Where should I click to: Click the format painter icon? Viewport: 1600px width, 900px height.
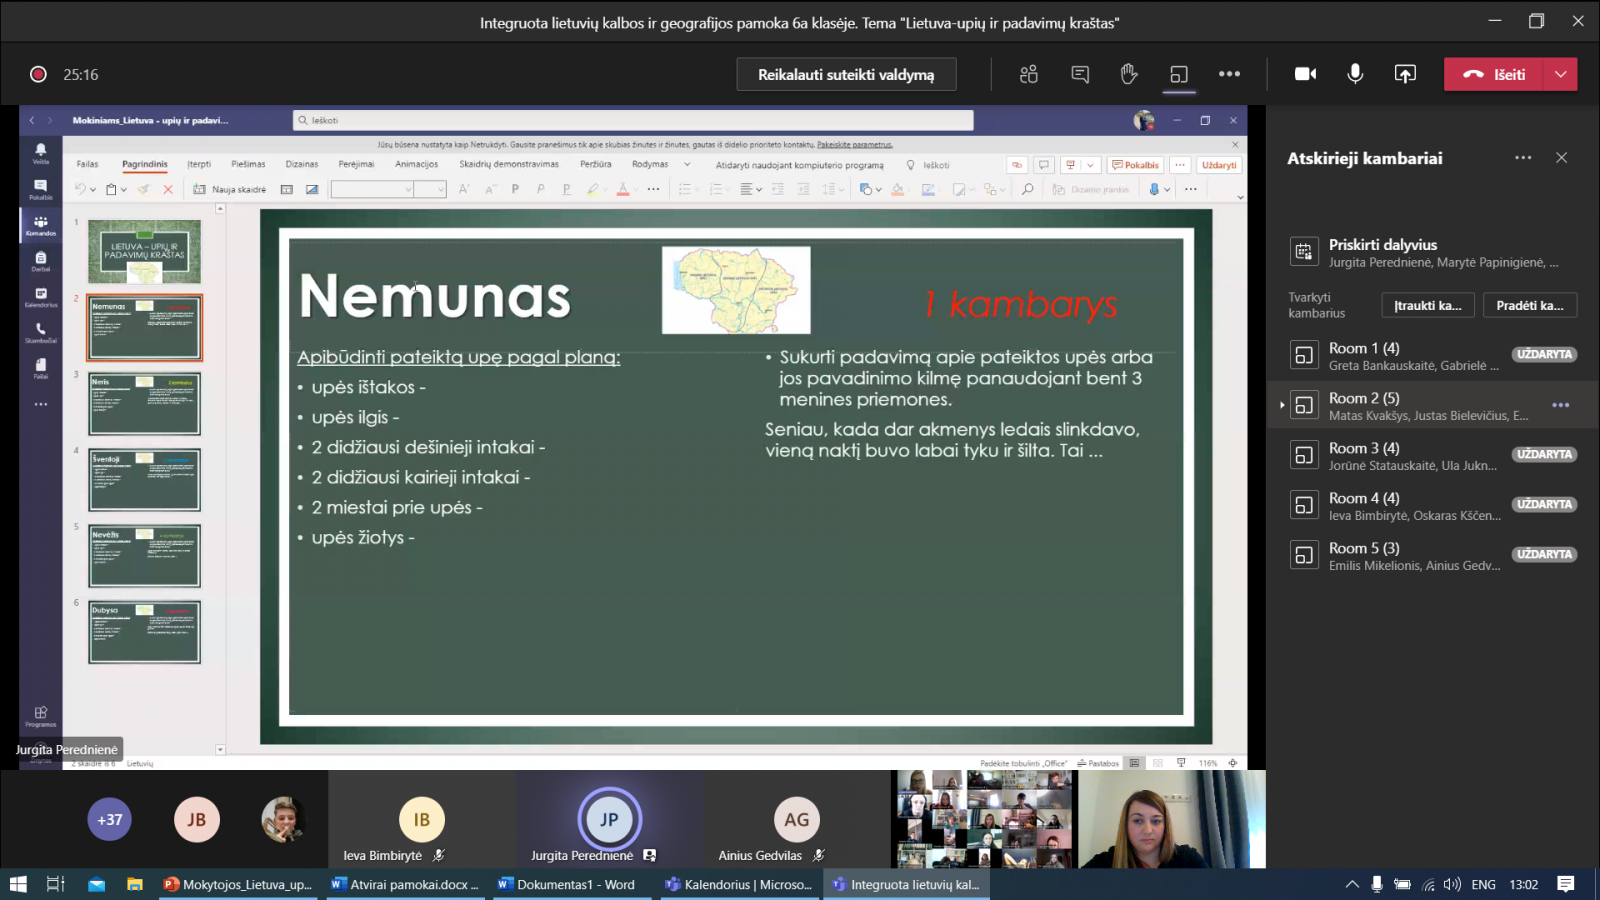tap(144, 189)
